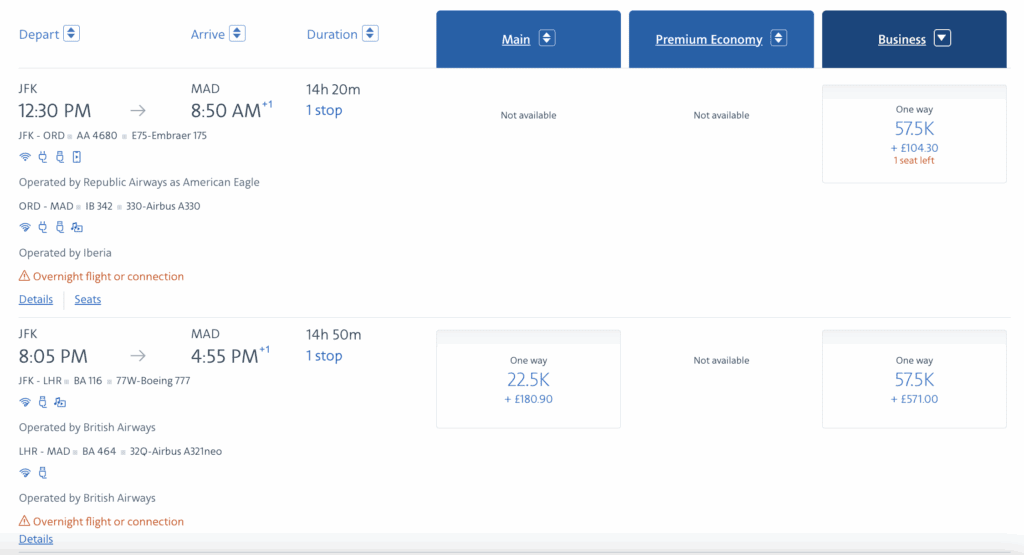The width and height of the screenshot is (1024, 555).
Task: Choose the 22.5K + £180.90 Main fare
Action: [x=528, y=379]
